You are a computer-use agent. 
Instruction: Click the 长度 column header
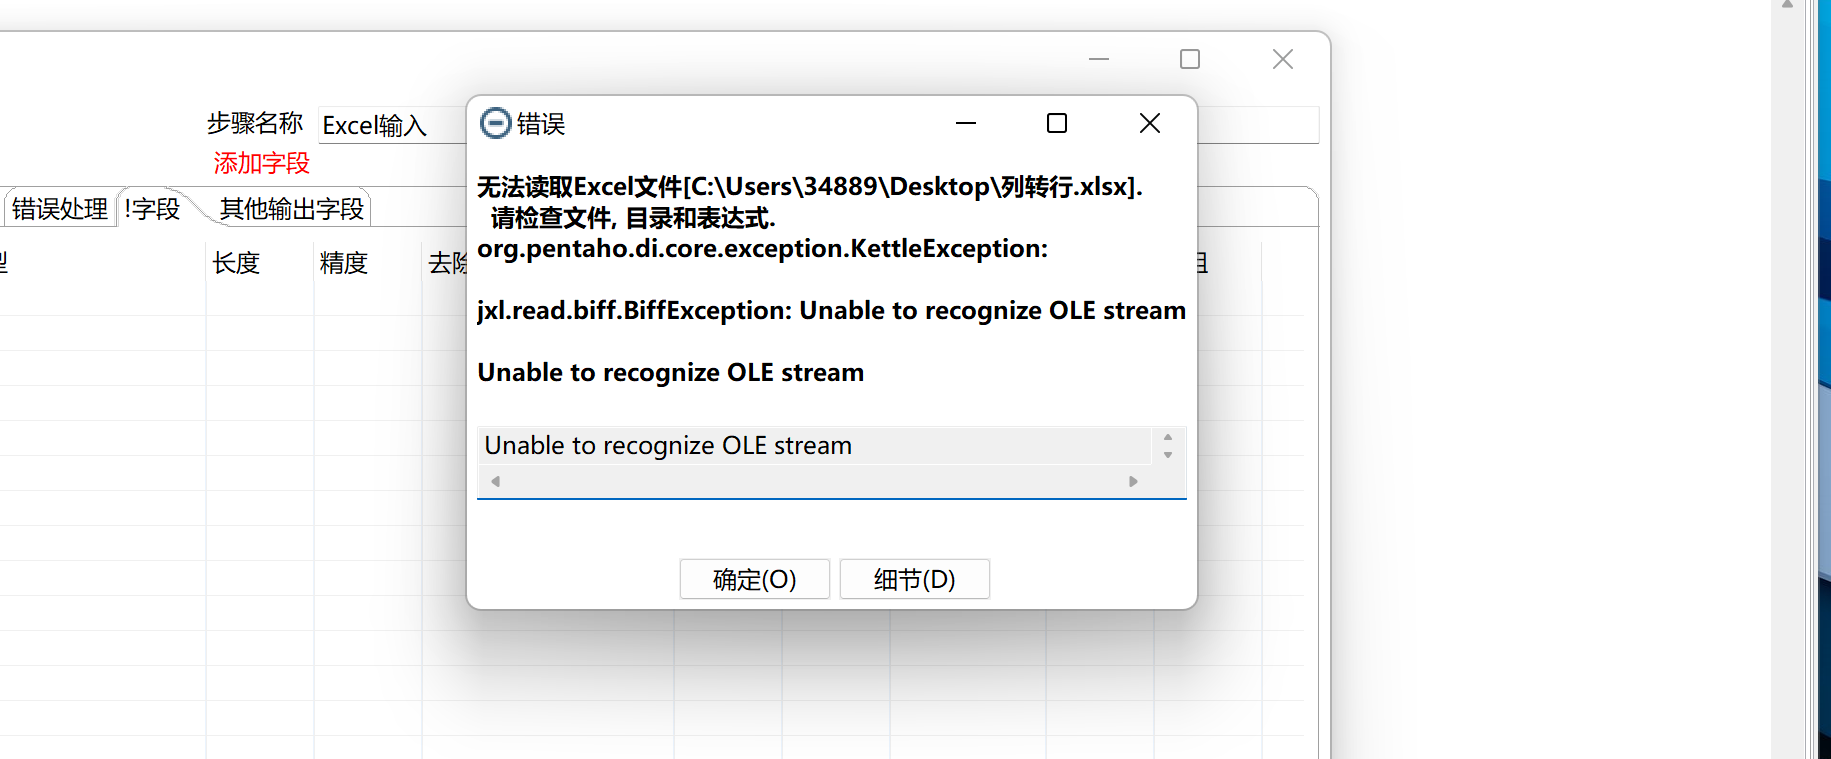click(x=236, y=263)
